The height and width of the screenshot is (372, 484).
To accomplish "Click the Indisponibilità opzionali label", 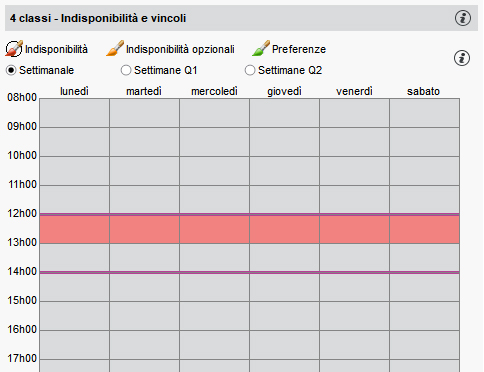I will click(180, 49).
